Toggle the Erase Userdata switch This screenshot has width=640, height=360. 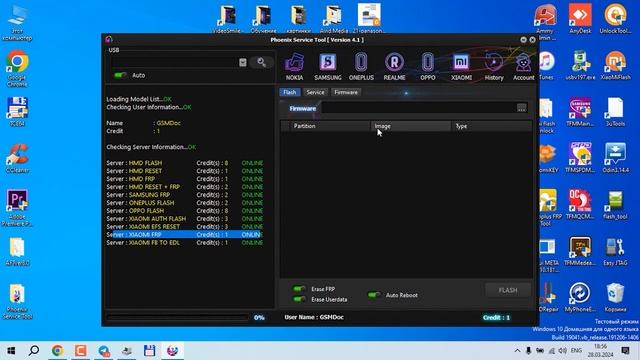click(x=299, y=299)
